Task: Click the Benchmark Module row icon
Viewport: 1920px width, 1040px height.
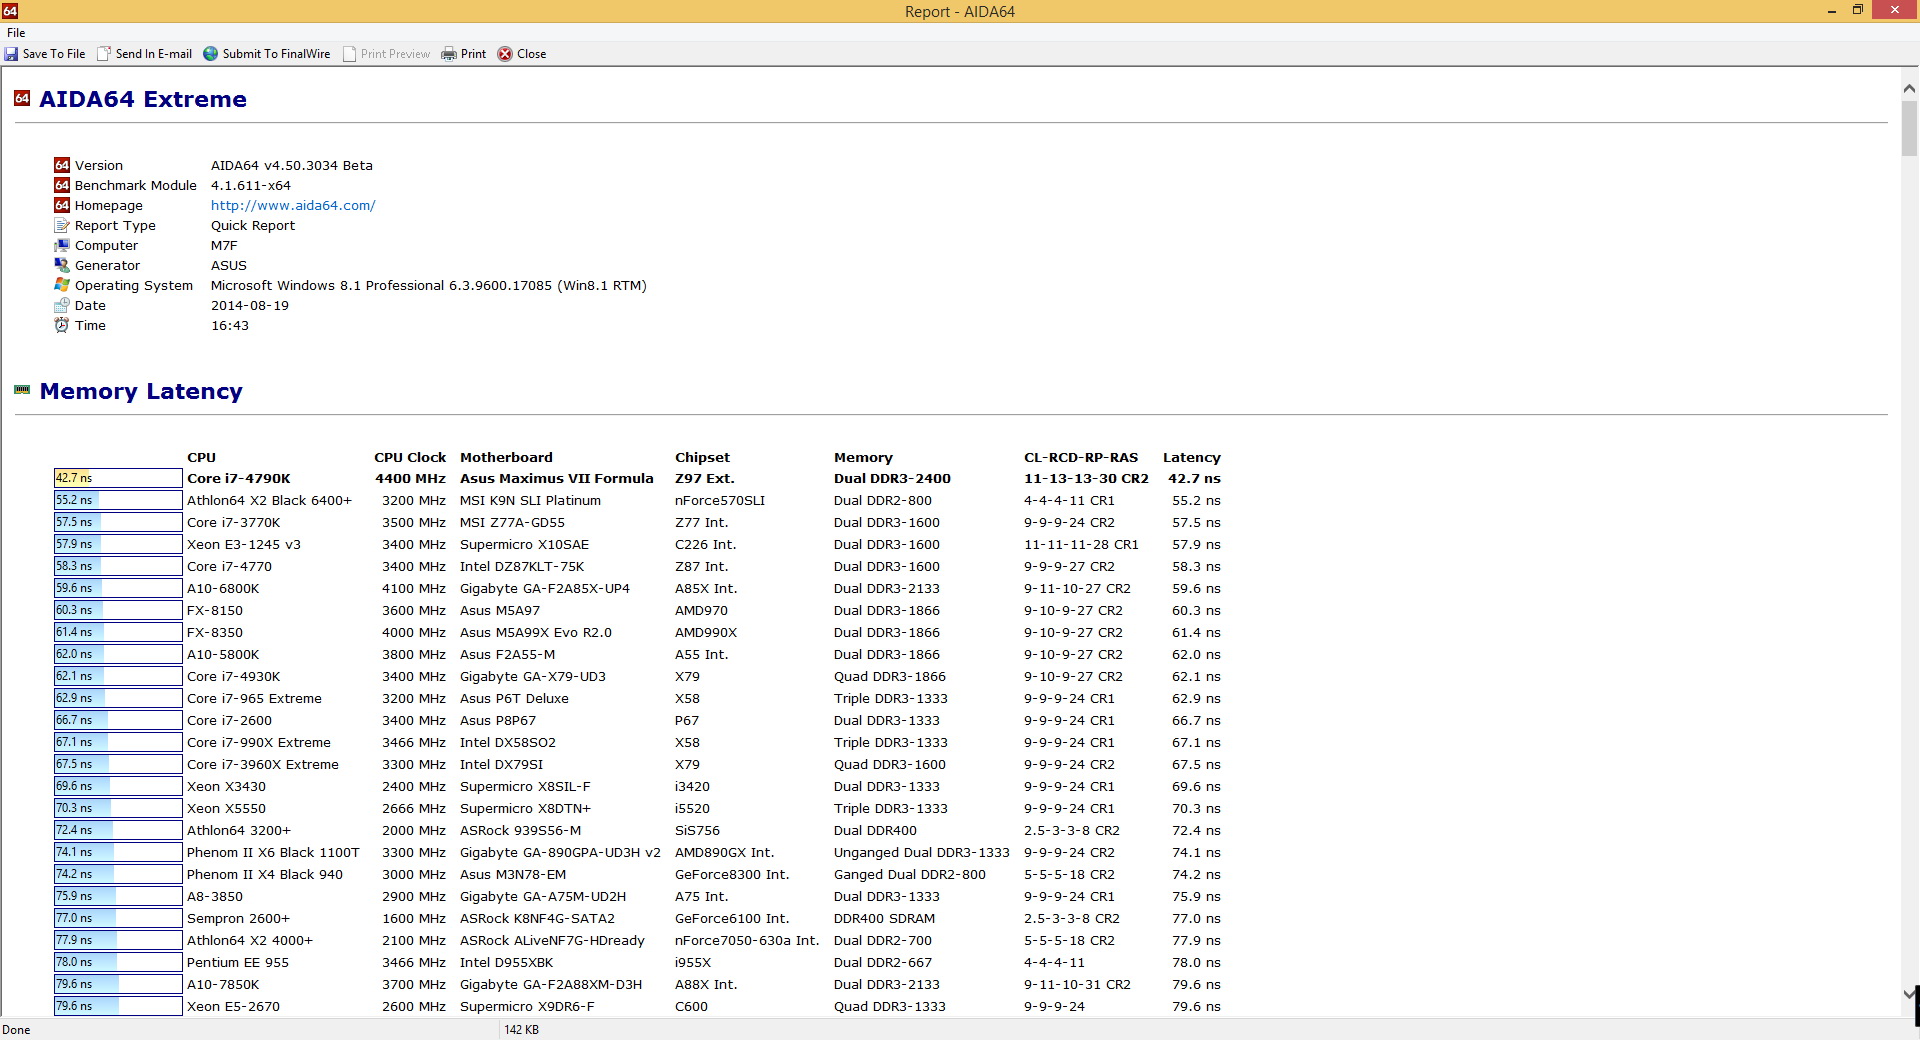Action: (x=62, y=185)
